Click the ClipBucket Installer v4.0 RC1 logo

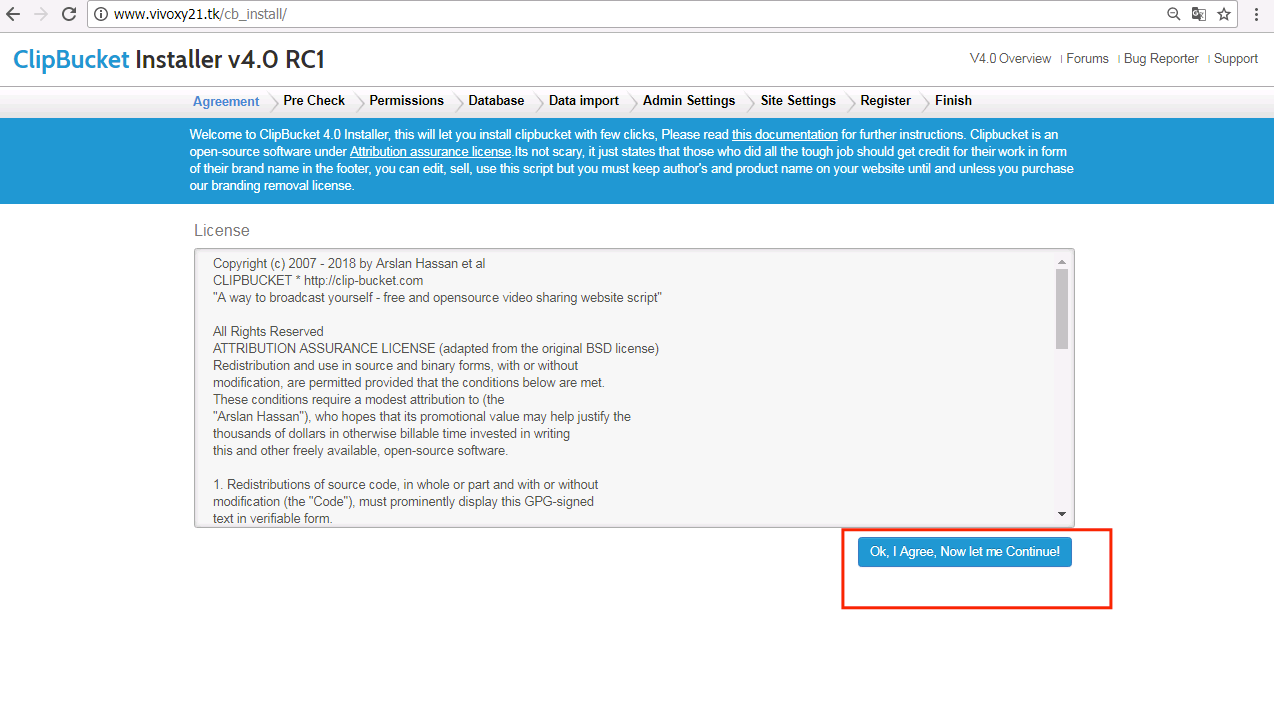tap(169, 59)
